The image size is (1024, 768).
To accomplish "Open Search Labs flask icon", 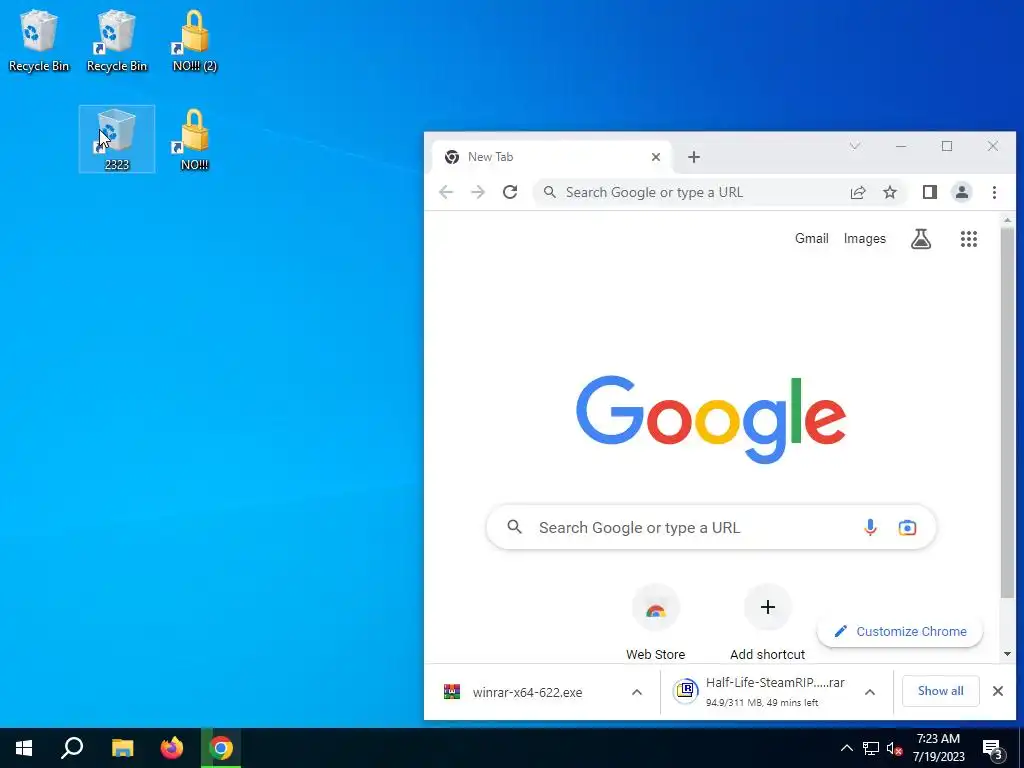I will tap(921, 239).
